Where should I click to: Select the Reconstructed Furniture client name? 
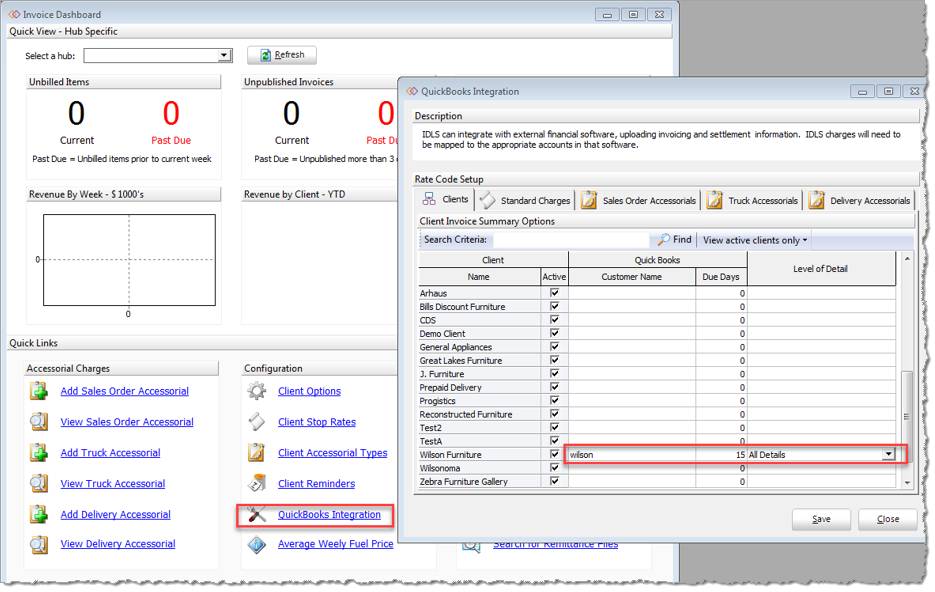click(x=466, y=414)
